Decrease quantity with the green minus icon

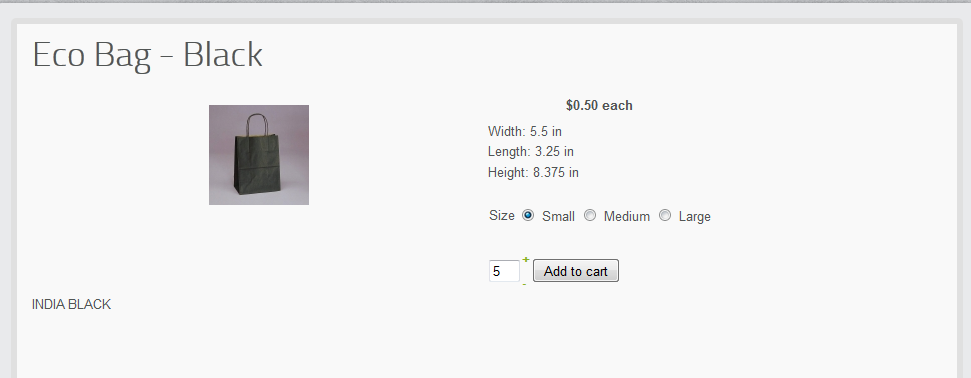pos(525,284)
